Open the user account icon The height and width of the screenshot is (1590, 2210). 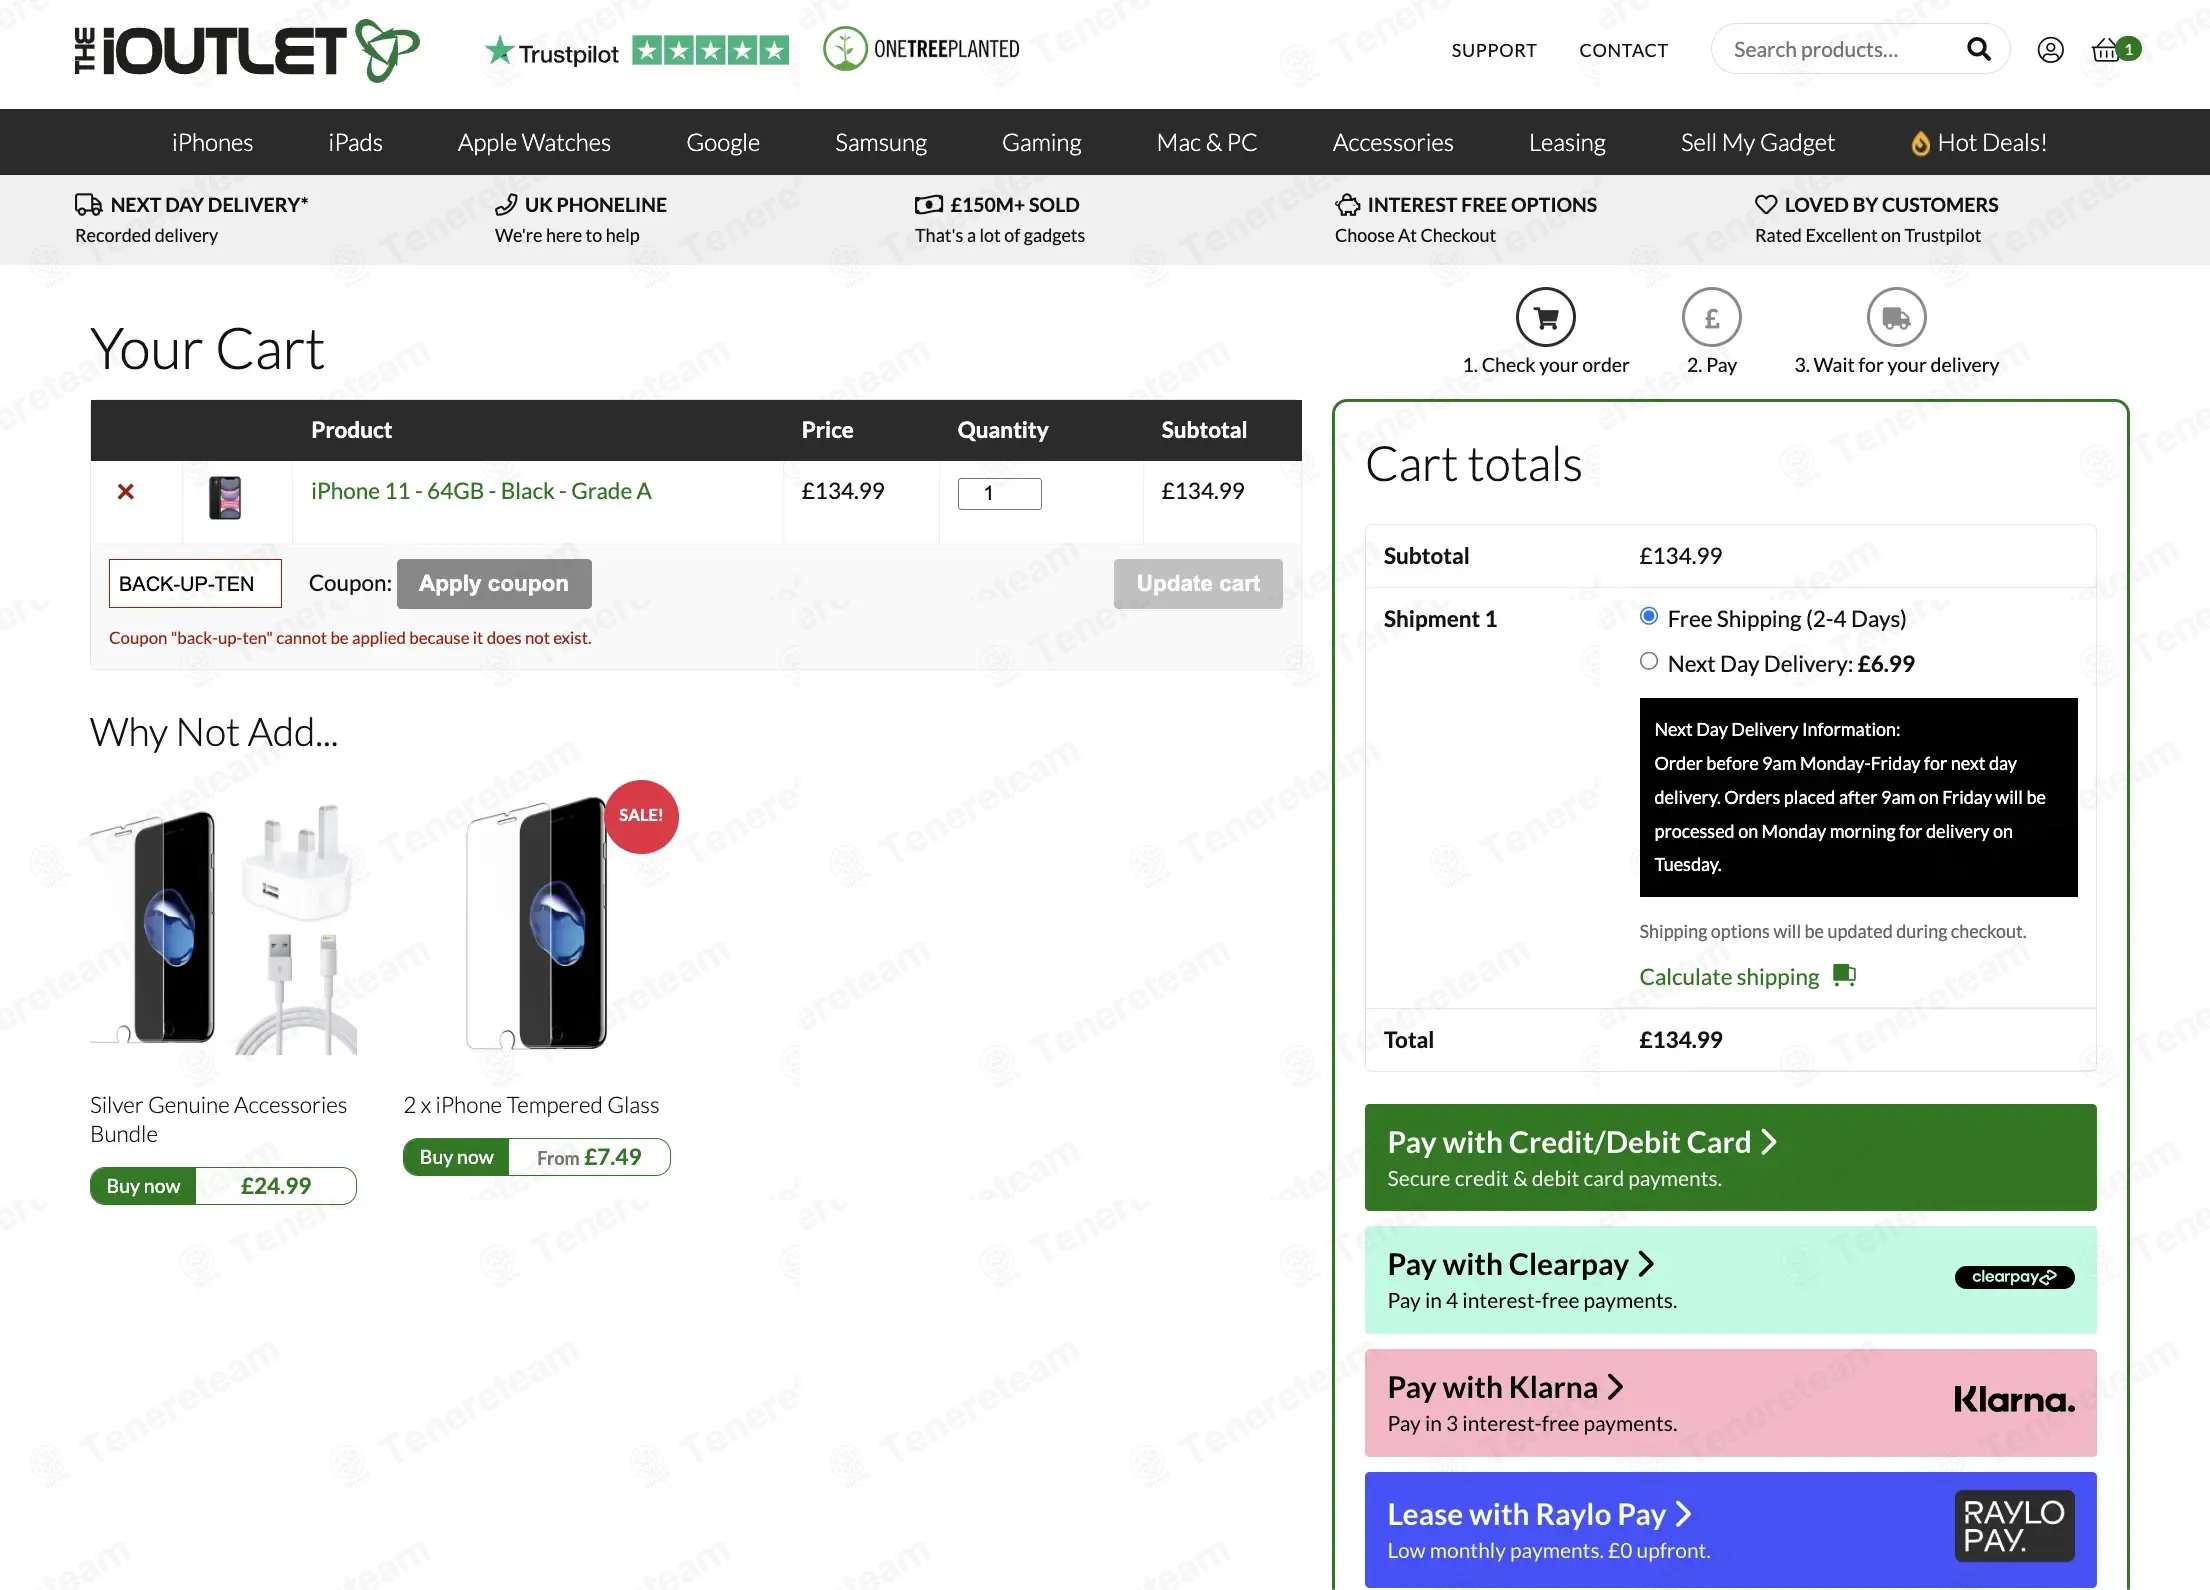2050,50
